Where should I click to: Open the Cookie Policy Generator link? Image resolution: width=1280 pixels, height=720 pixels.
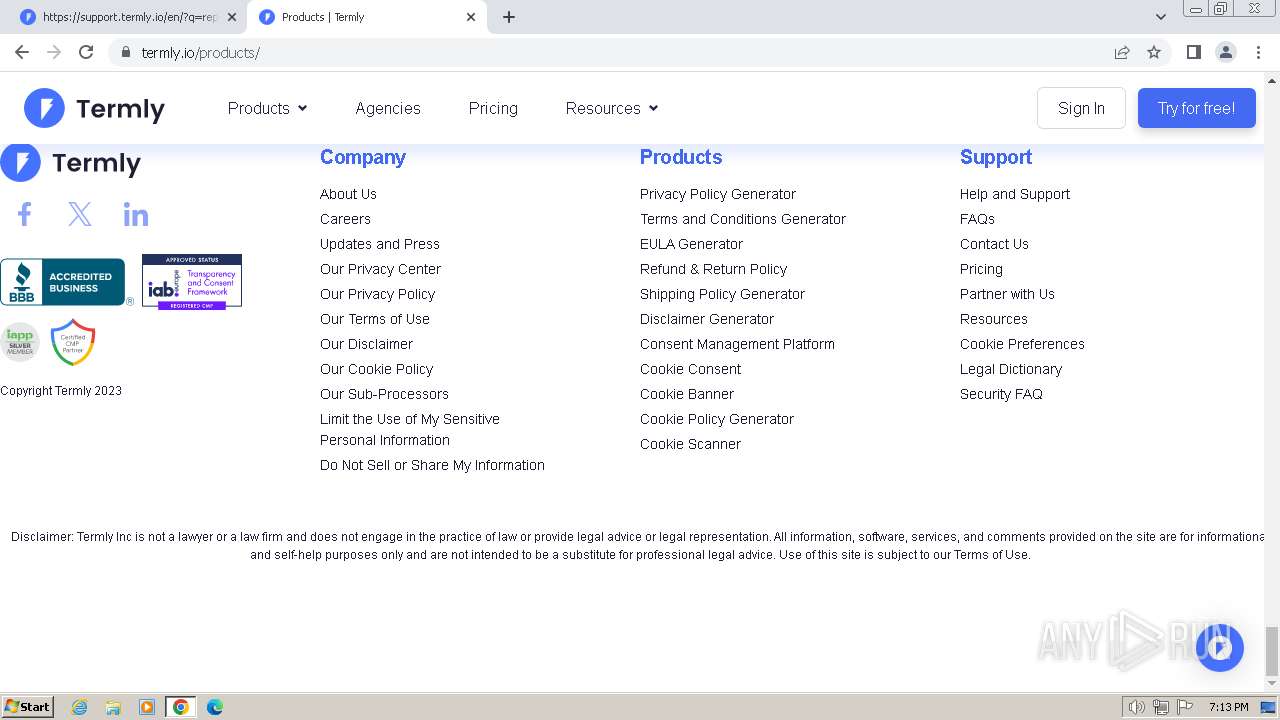pos(717,419)
